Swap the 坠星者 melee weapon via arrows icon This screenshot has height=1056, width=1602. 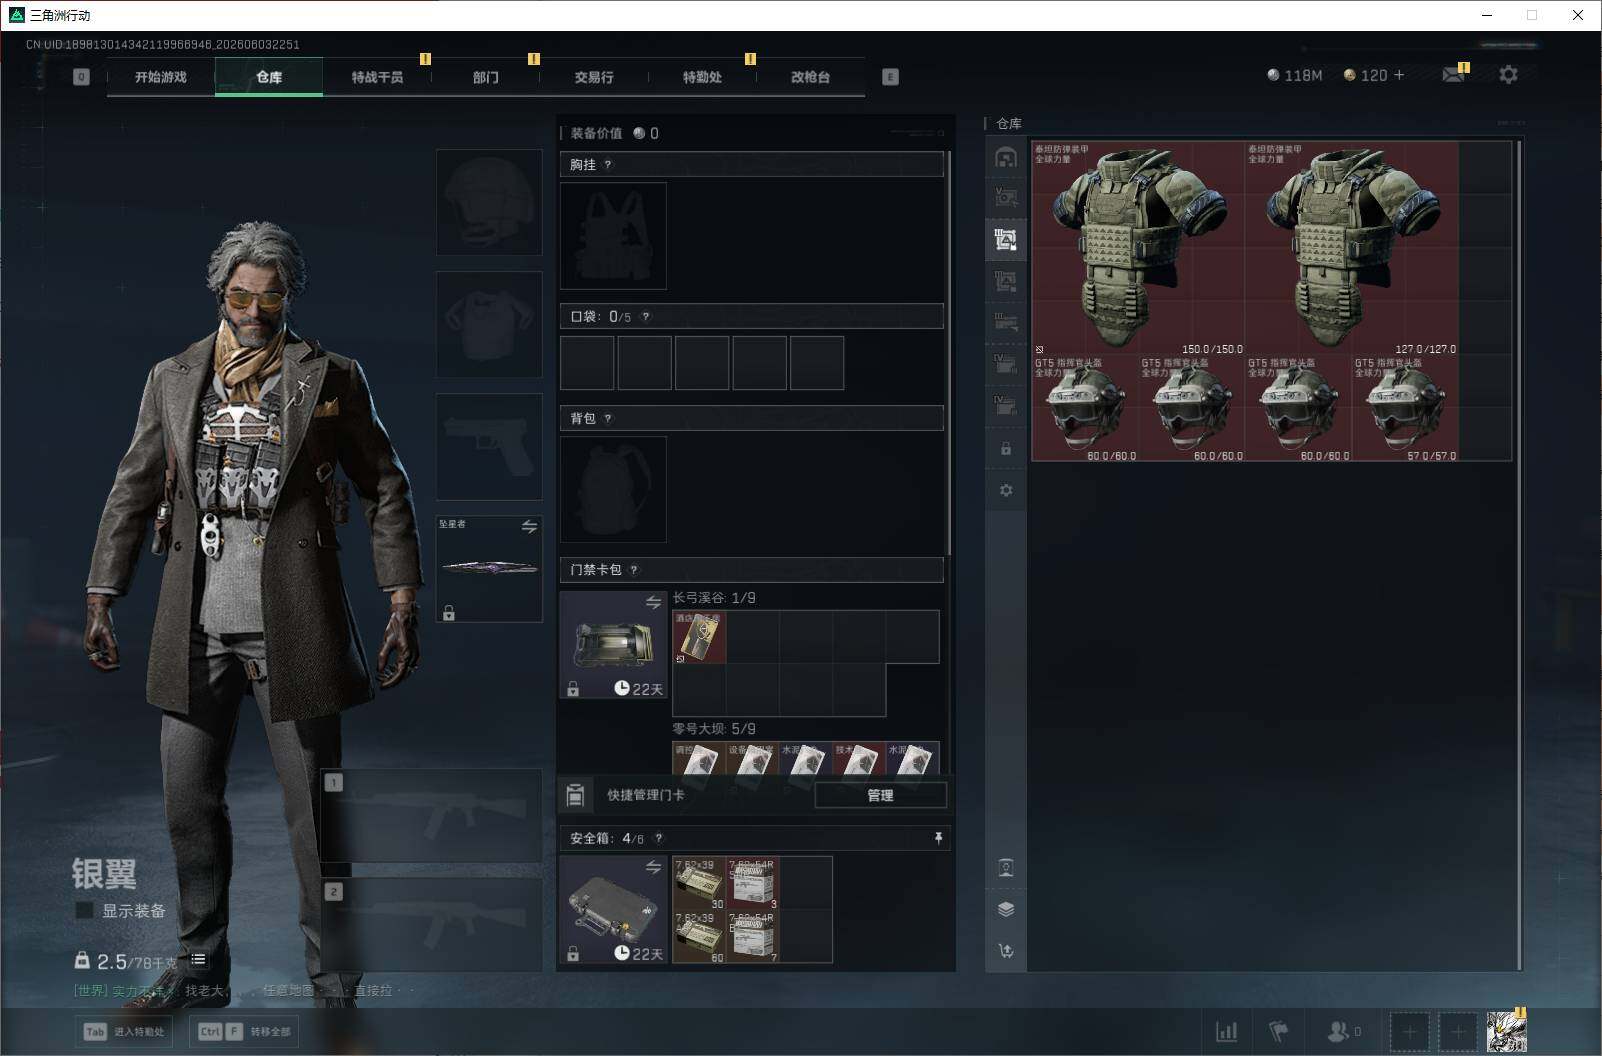(529, 527)
